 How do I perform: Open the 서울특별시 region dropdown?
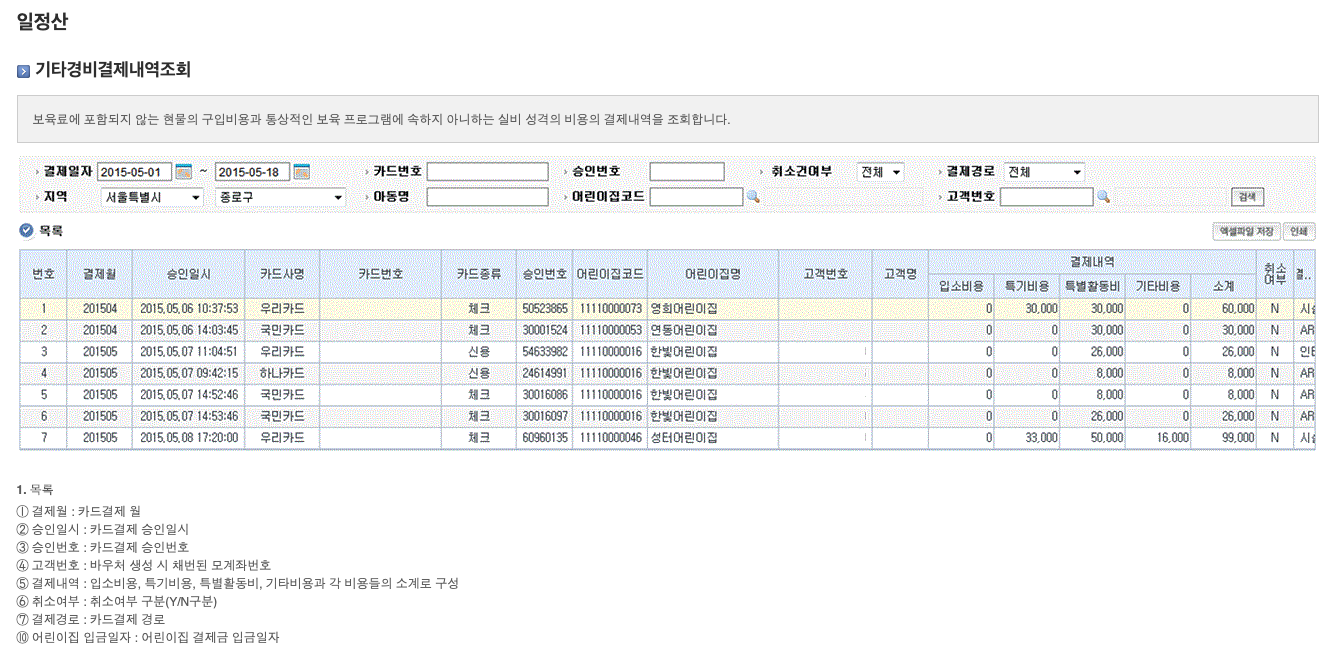pos(152,197)
